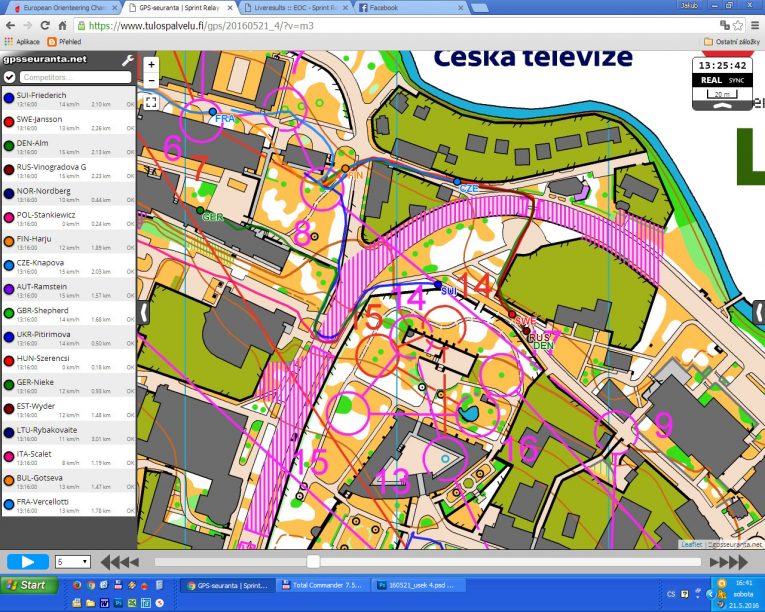
Task: Click the SUI runner marker on map
Action: tap(438, 285)
